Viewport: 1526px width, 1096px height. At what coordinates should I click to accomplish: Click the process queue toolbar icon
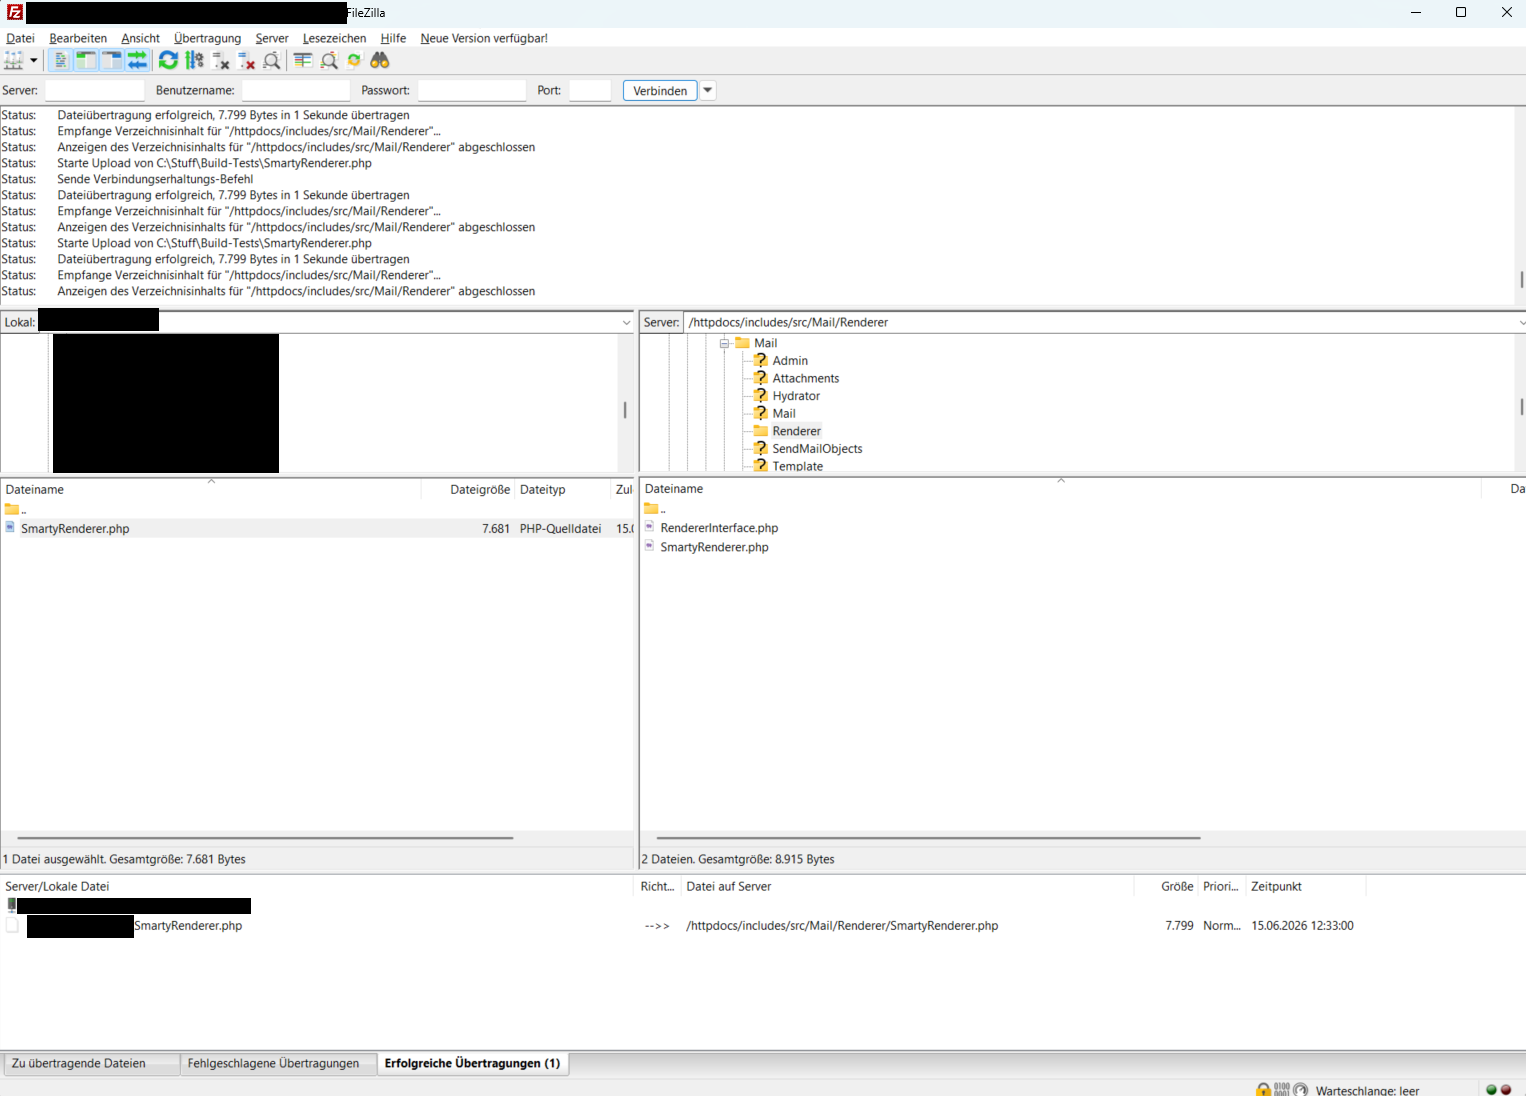click(194, 61)
